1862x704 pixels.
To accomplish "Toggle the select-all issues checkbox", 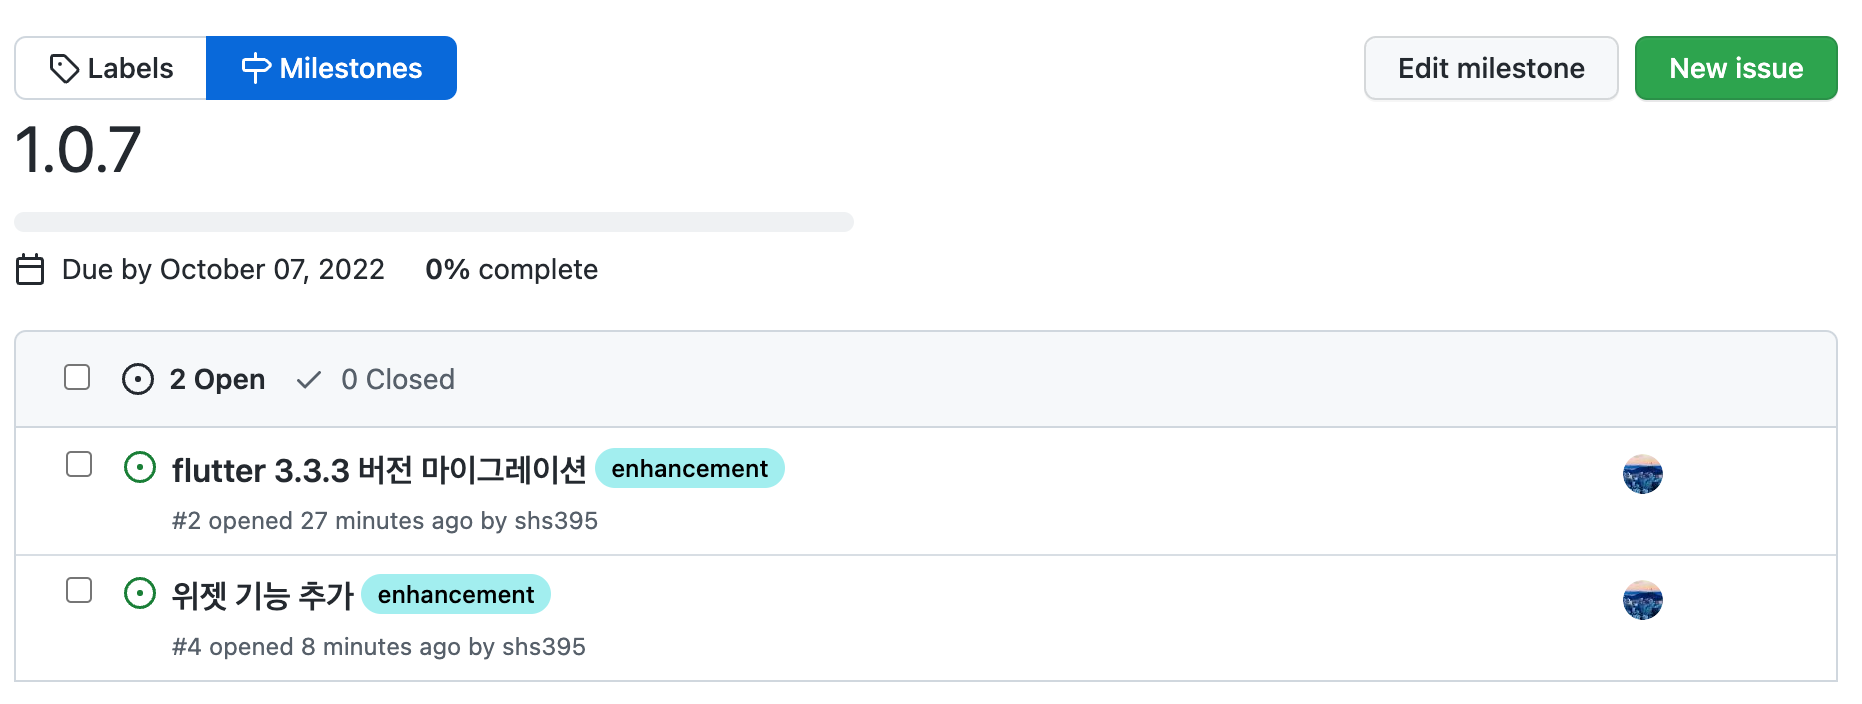I will tap(77, 377).
